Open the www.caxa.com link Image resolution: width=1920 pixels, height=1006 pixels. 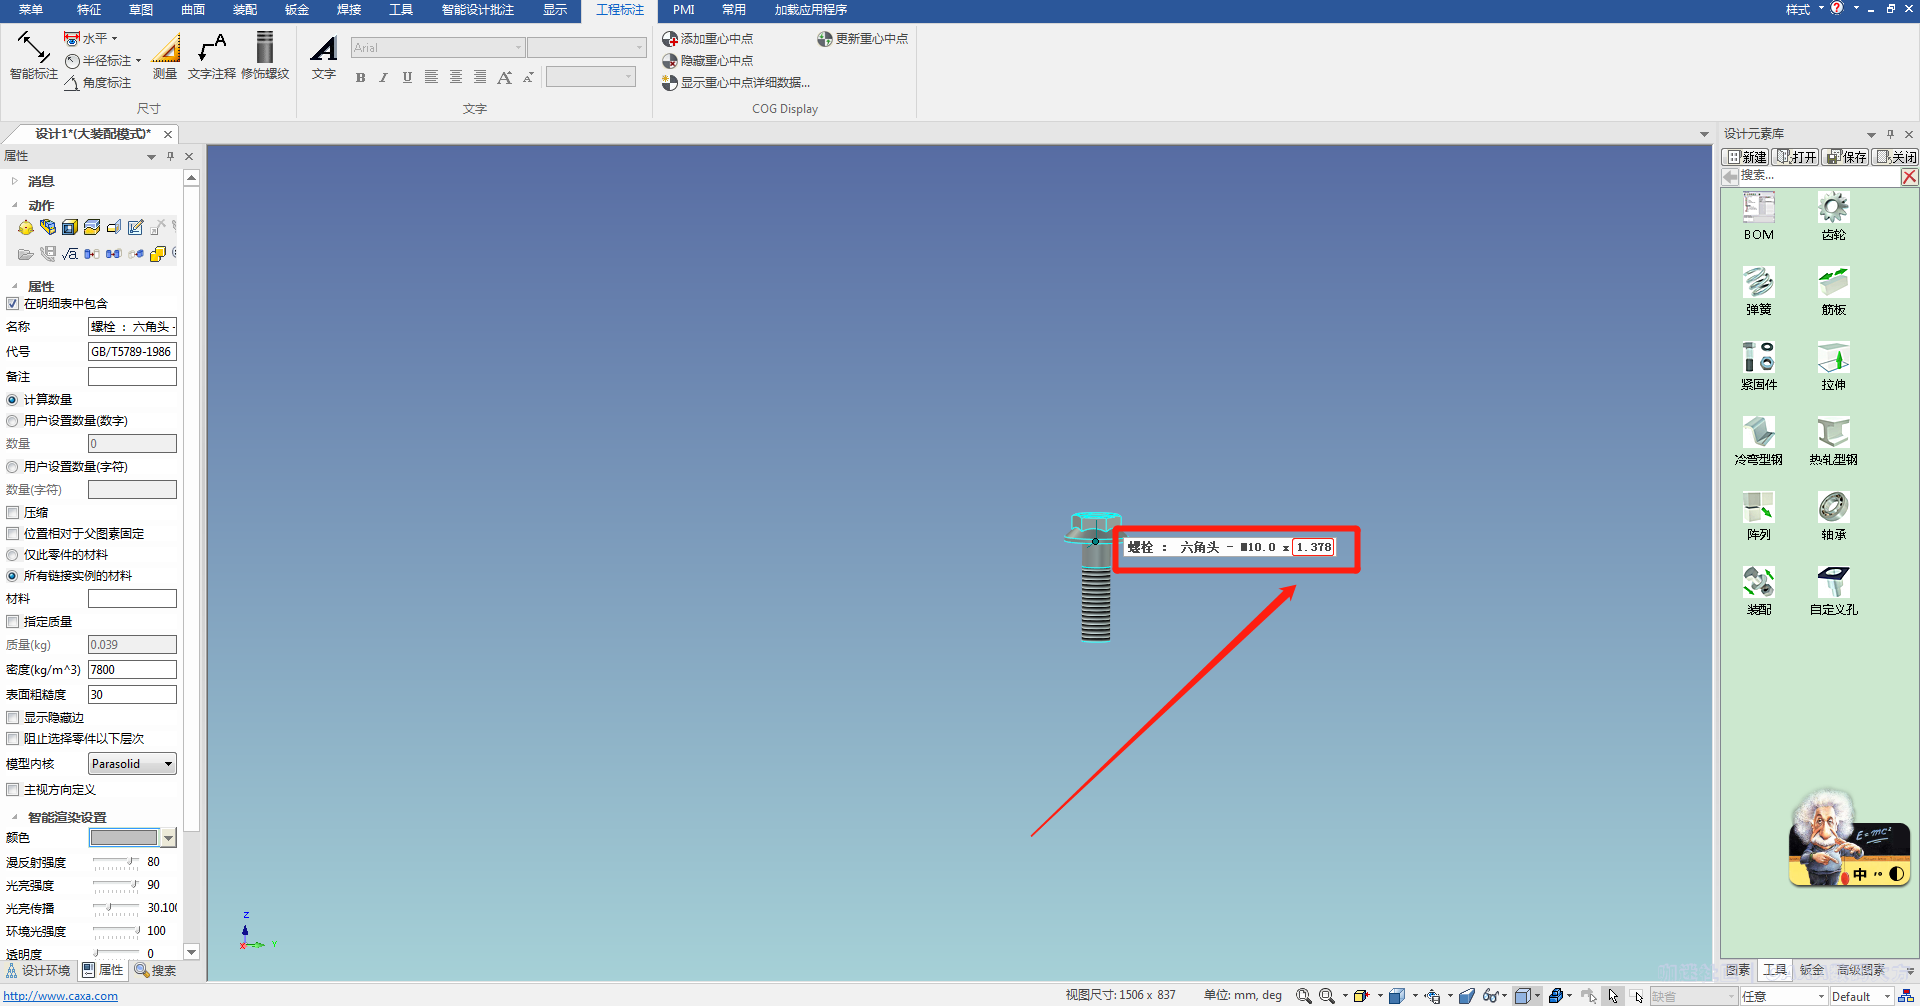tap(61, 996)
